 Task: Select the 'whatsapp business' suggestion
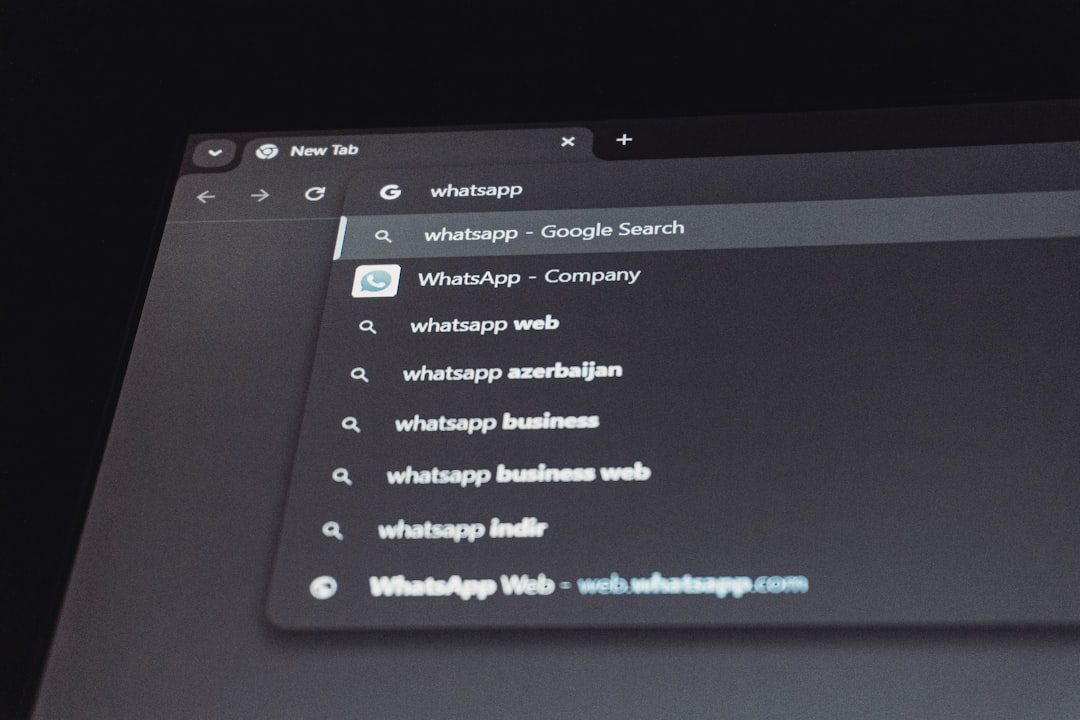click(497, 422)
